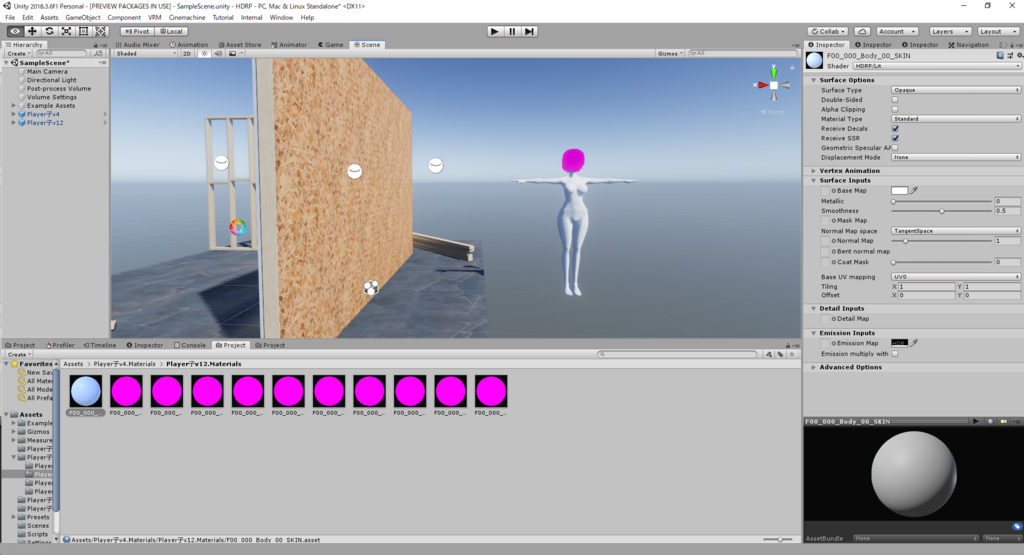The width and height of the screenshot is (1024, 555).
Task: Uncheck Receive Decals
Action: click(895, 129)
